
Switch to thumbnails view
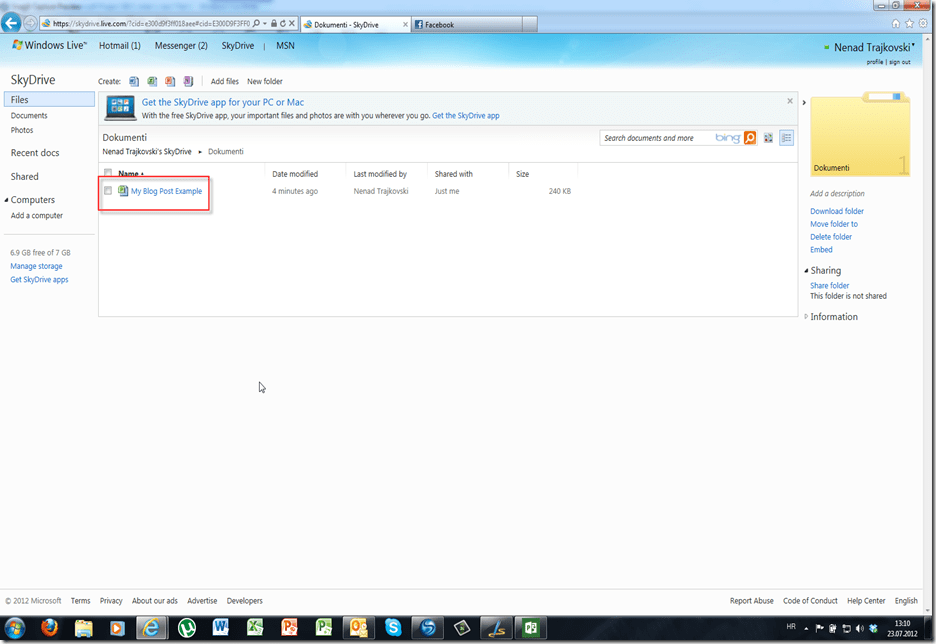[768, 138]
